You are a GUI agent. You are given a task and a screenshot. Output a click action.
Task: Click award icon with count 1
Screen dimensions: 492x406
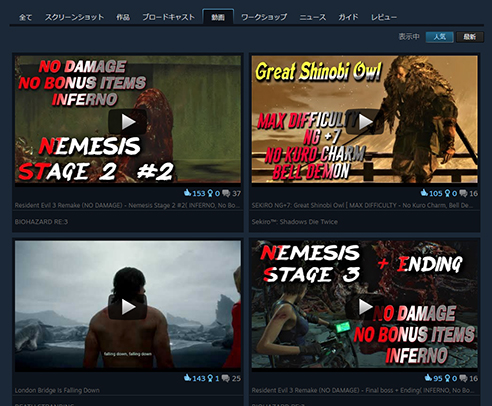tap(210, 378)
